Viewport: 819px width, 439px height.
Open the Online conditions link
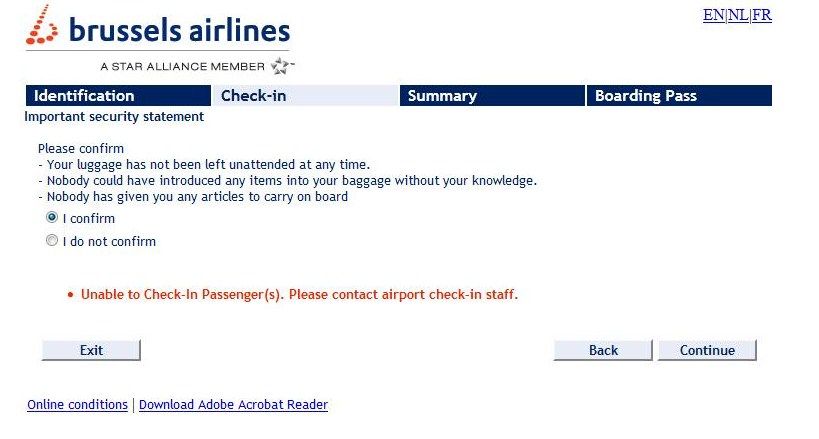pyautogui.click(x=78, y=405)
